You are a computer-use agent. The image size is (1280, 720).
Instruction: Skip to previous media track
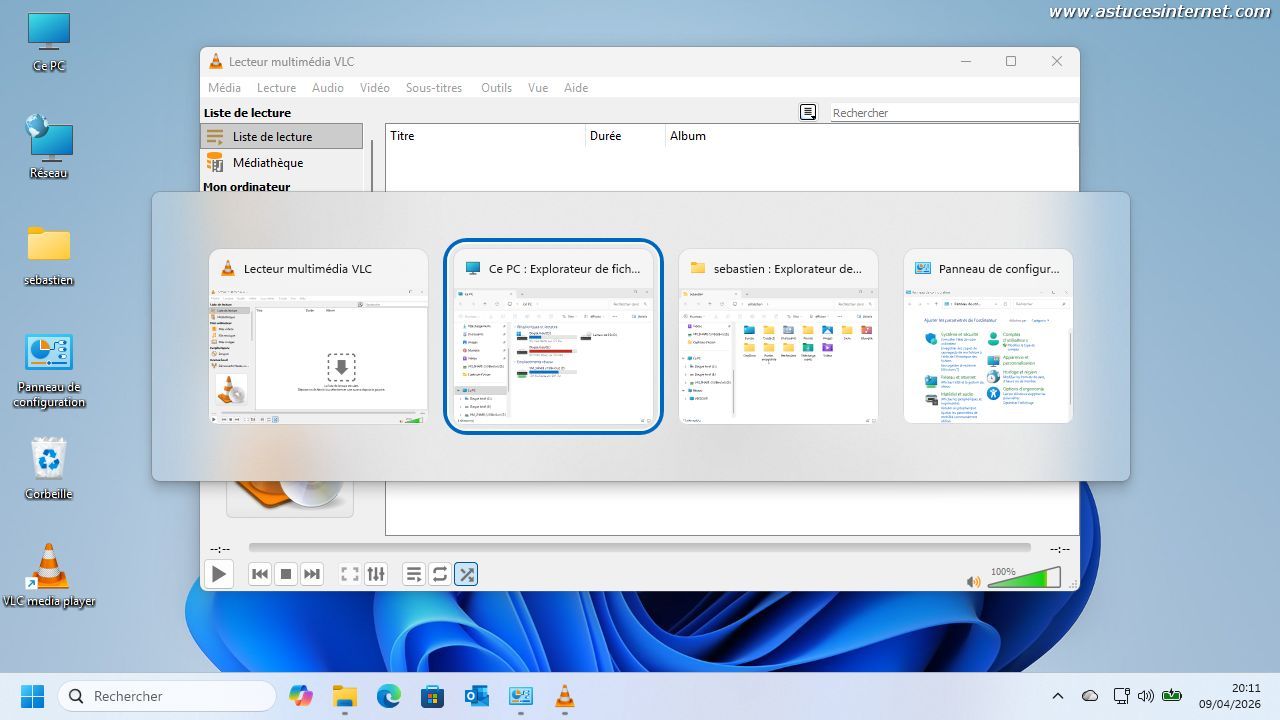pos(260,574)
